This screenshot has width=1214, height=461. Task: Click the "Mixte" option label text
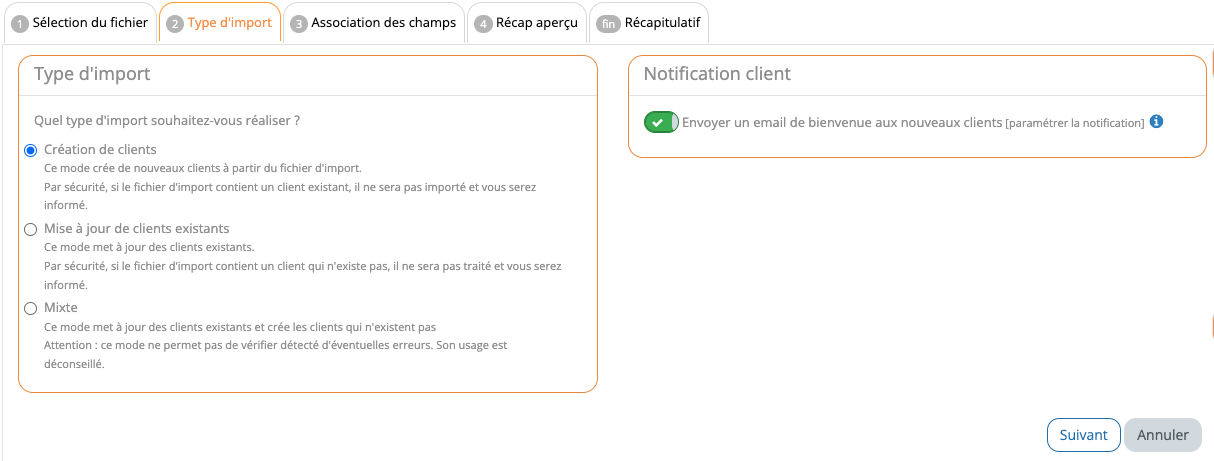61,308
